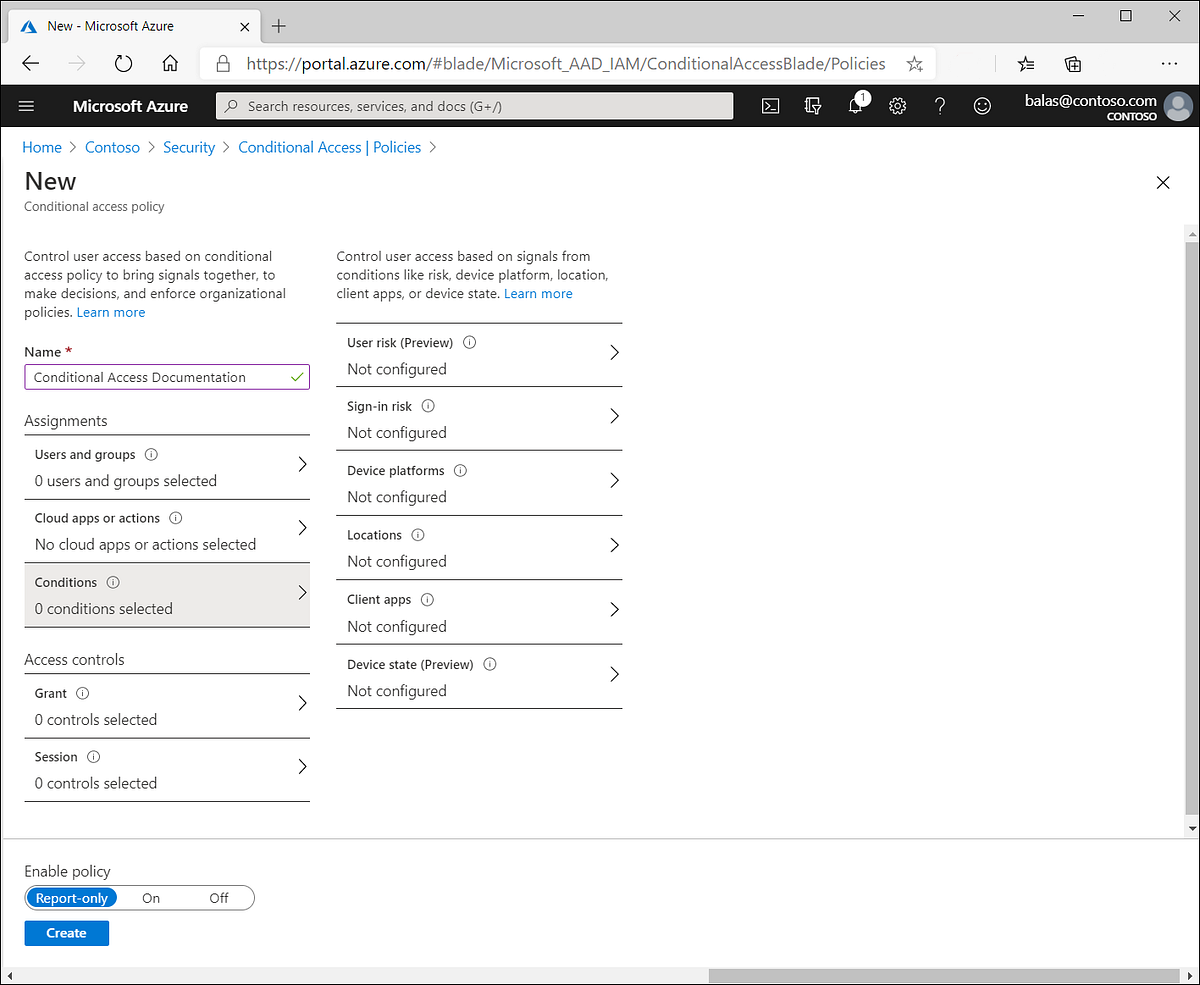Send feedback via the smiley icon
Viewport: 1200px width, 985px height.
click(x=982, y=106)
